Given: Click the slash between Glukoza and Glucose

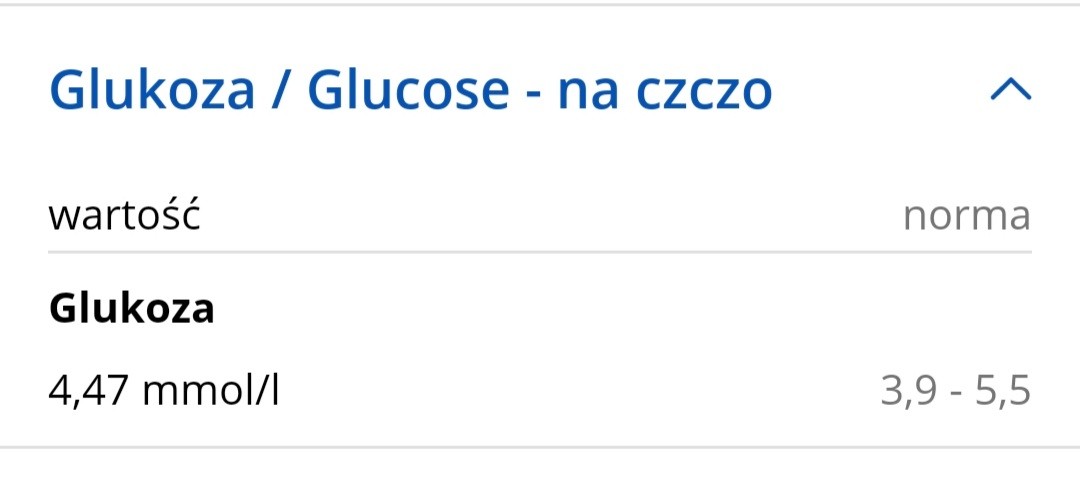Looking at the screenshot, I should pos(281,91).
